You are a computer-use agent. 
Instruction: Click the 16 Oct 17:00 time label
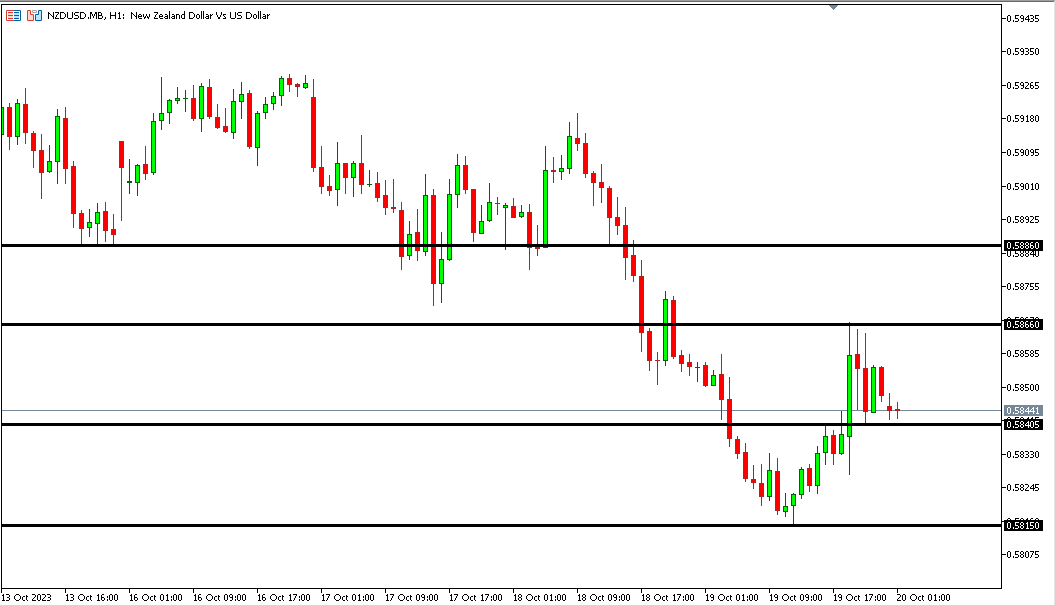(284, 598)
